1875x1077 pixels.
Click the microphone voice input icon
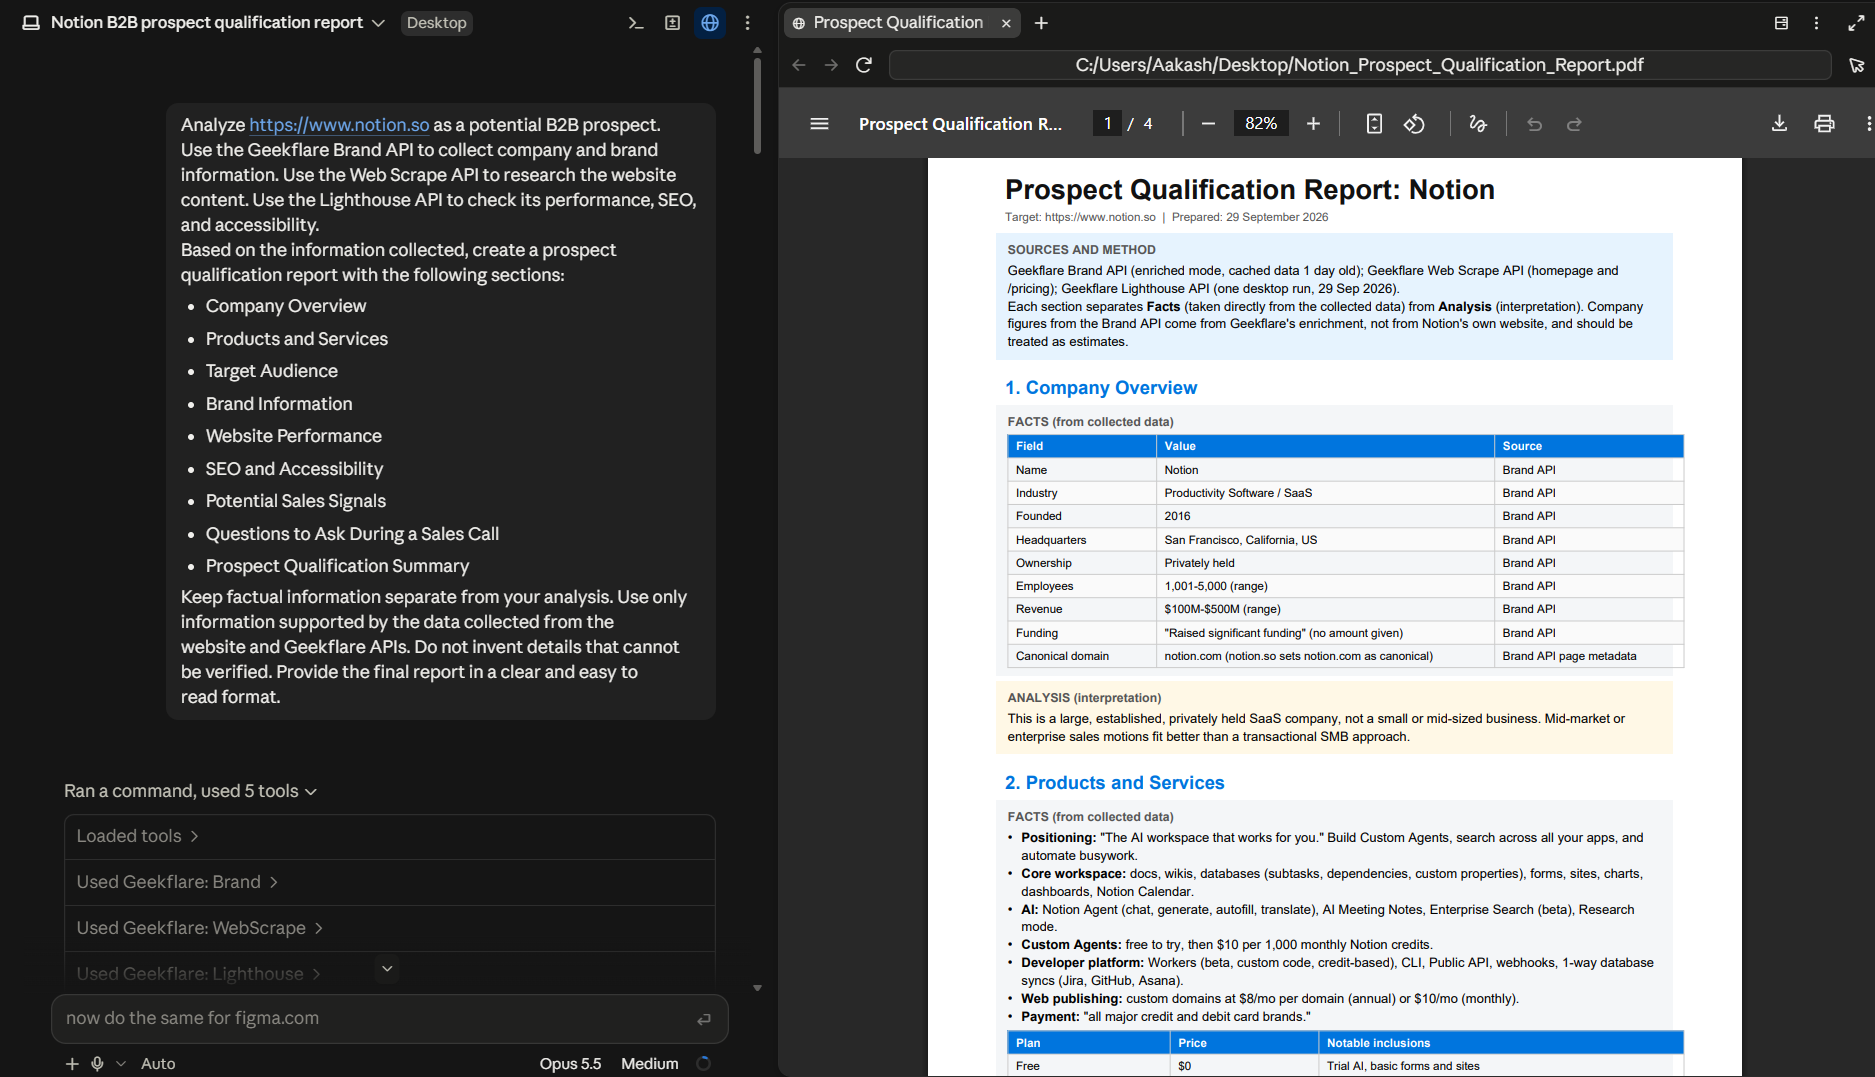pyautogui.click(x=97, y=1064)
